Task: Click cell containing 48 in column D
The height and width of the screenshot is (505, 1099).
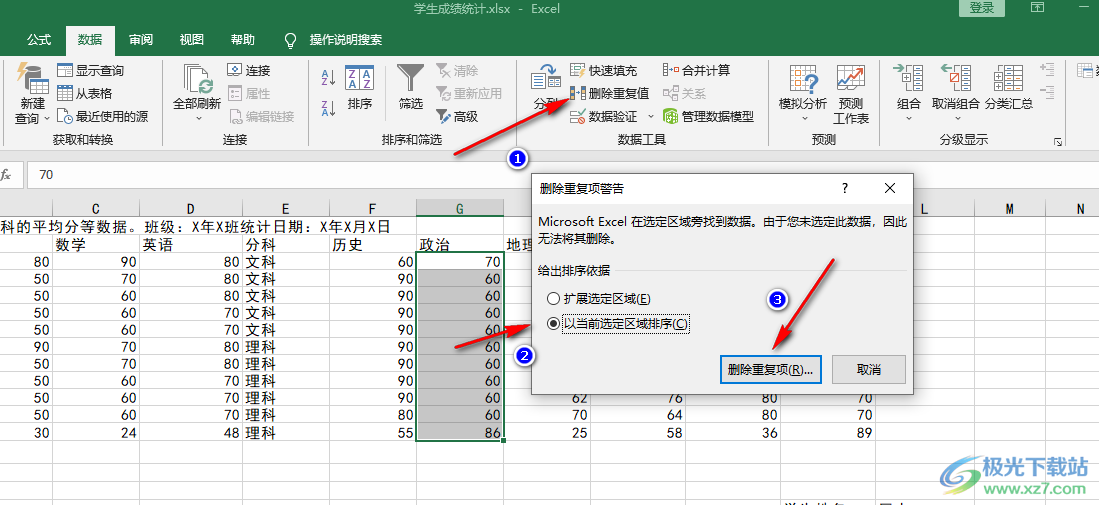Action: click(x=191, y=433)
